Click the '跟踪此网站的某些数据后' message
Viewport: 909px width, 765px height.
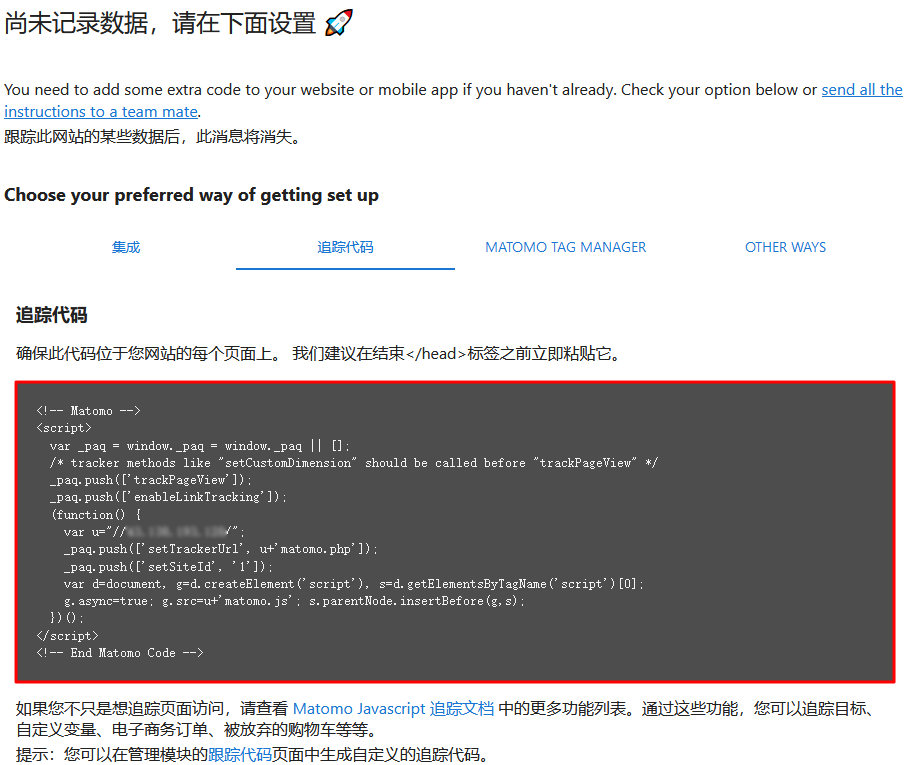pos(152,137)
